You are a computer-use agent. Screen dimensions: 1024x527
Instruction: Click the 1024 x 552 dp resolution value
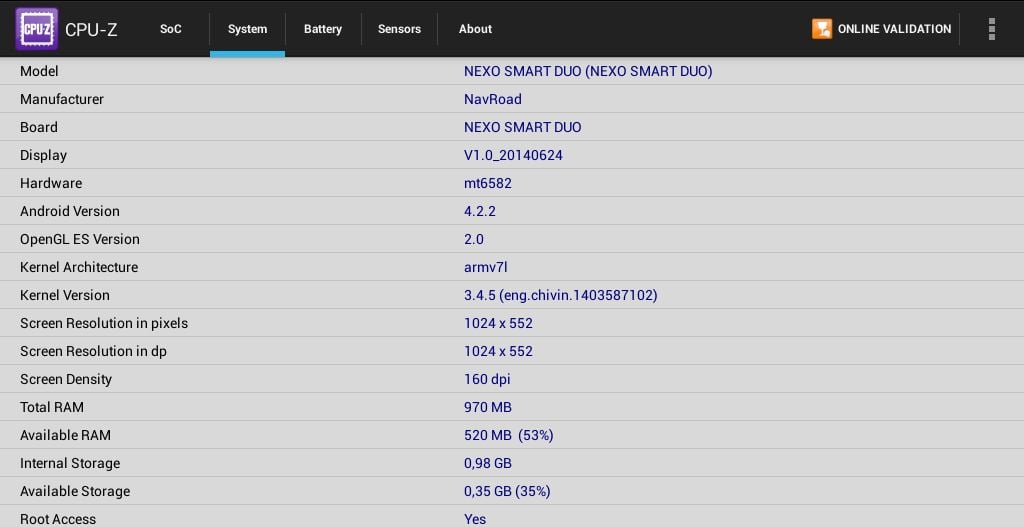498,351
